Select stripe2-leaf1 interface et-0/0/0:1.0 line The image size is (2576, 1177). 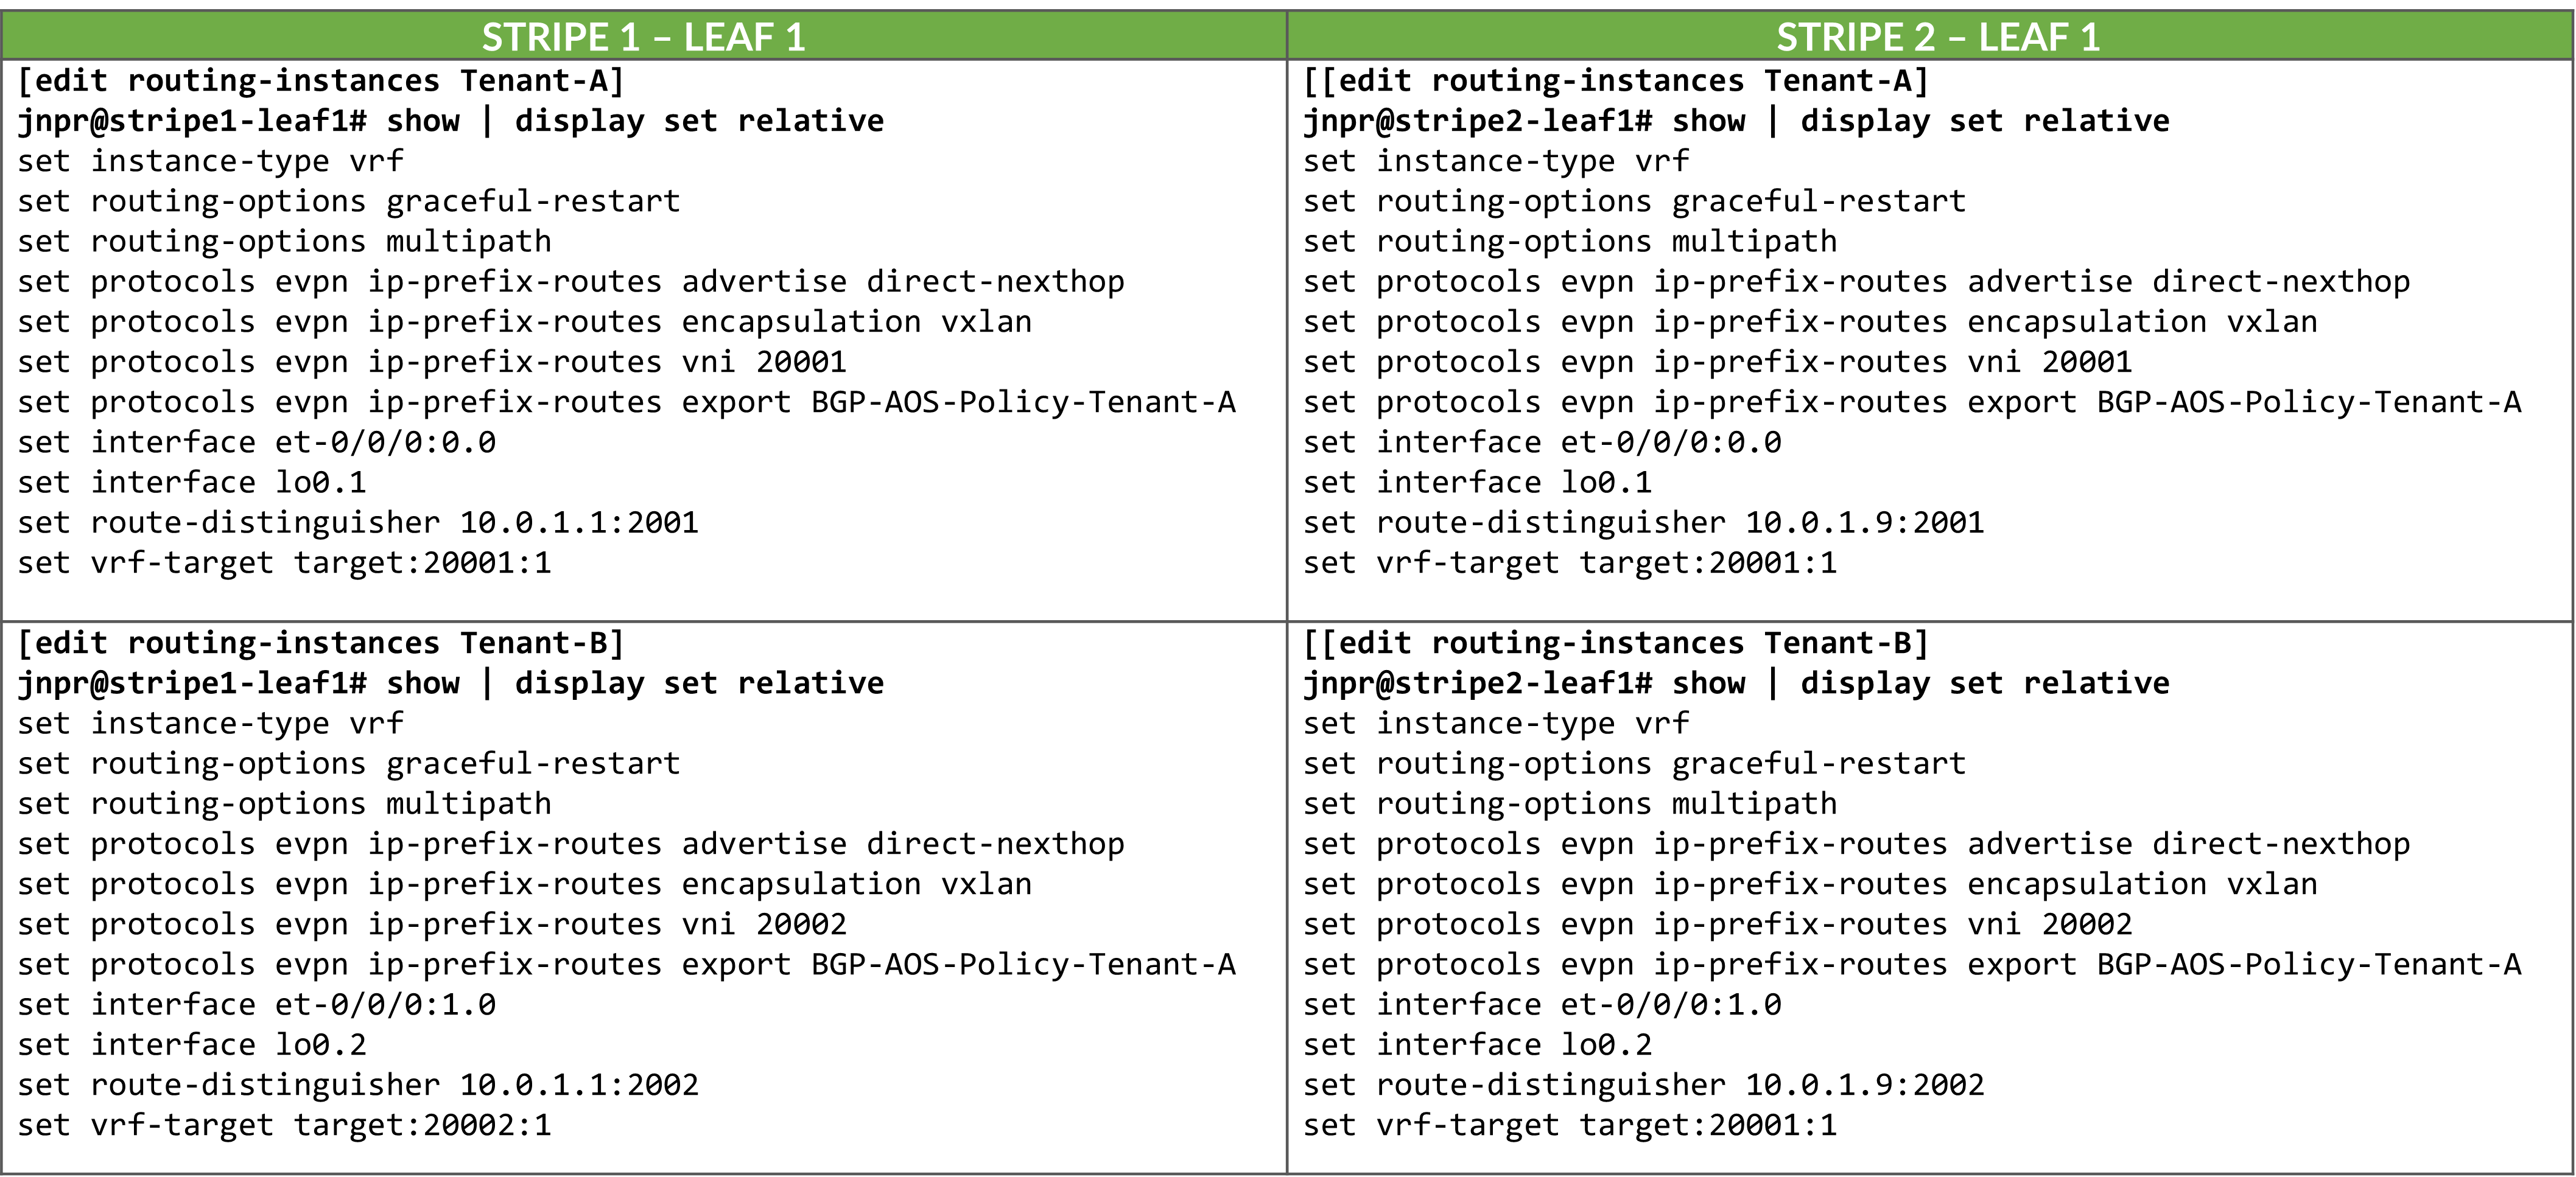coord(1542,1004)
